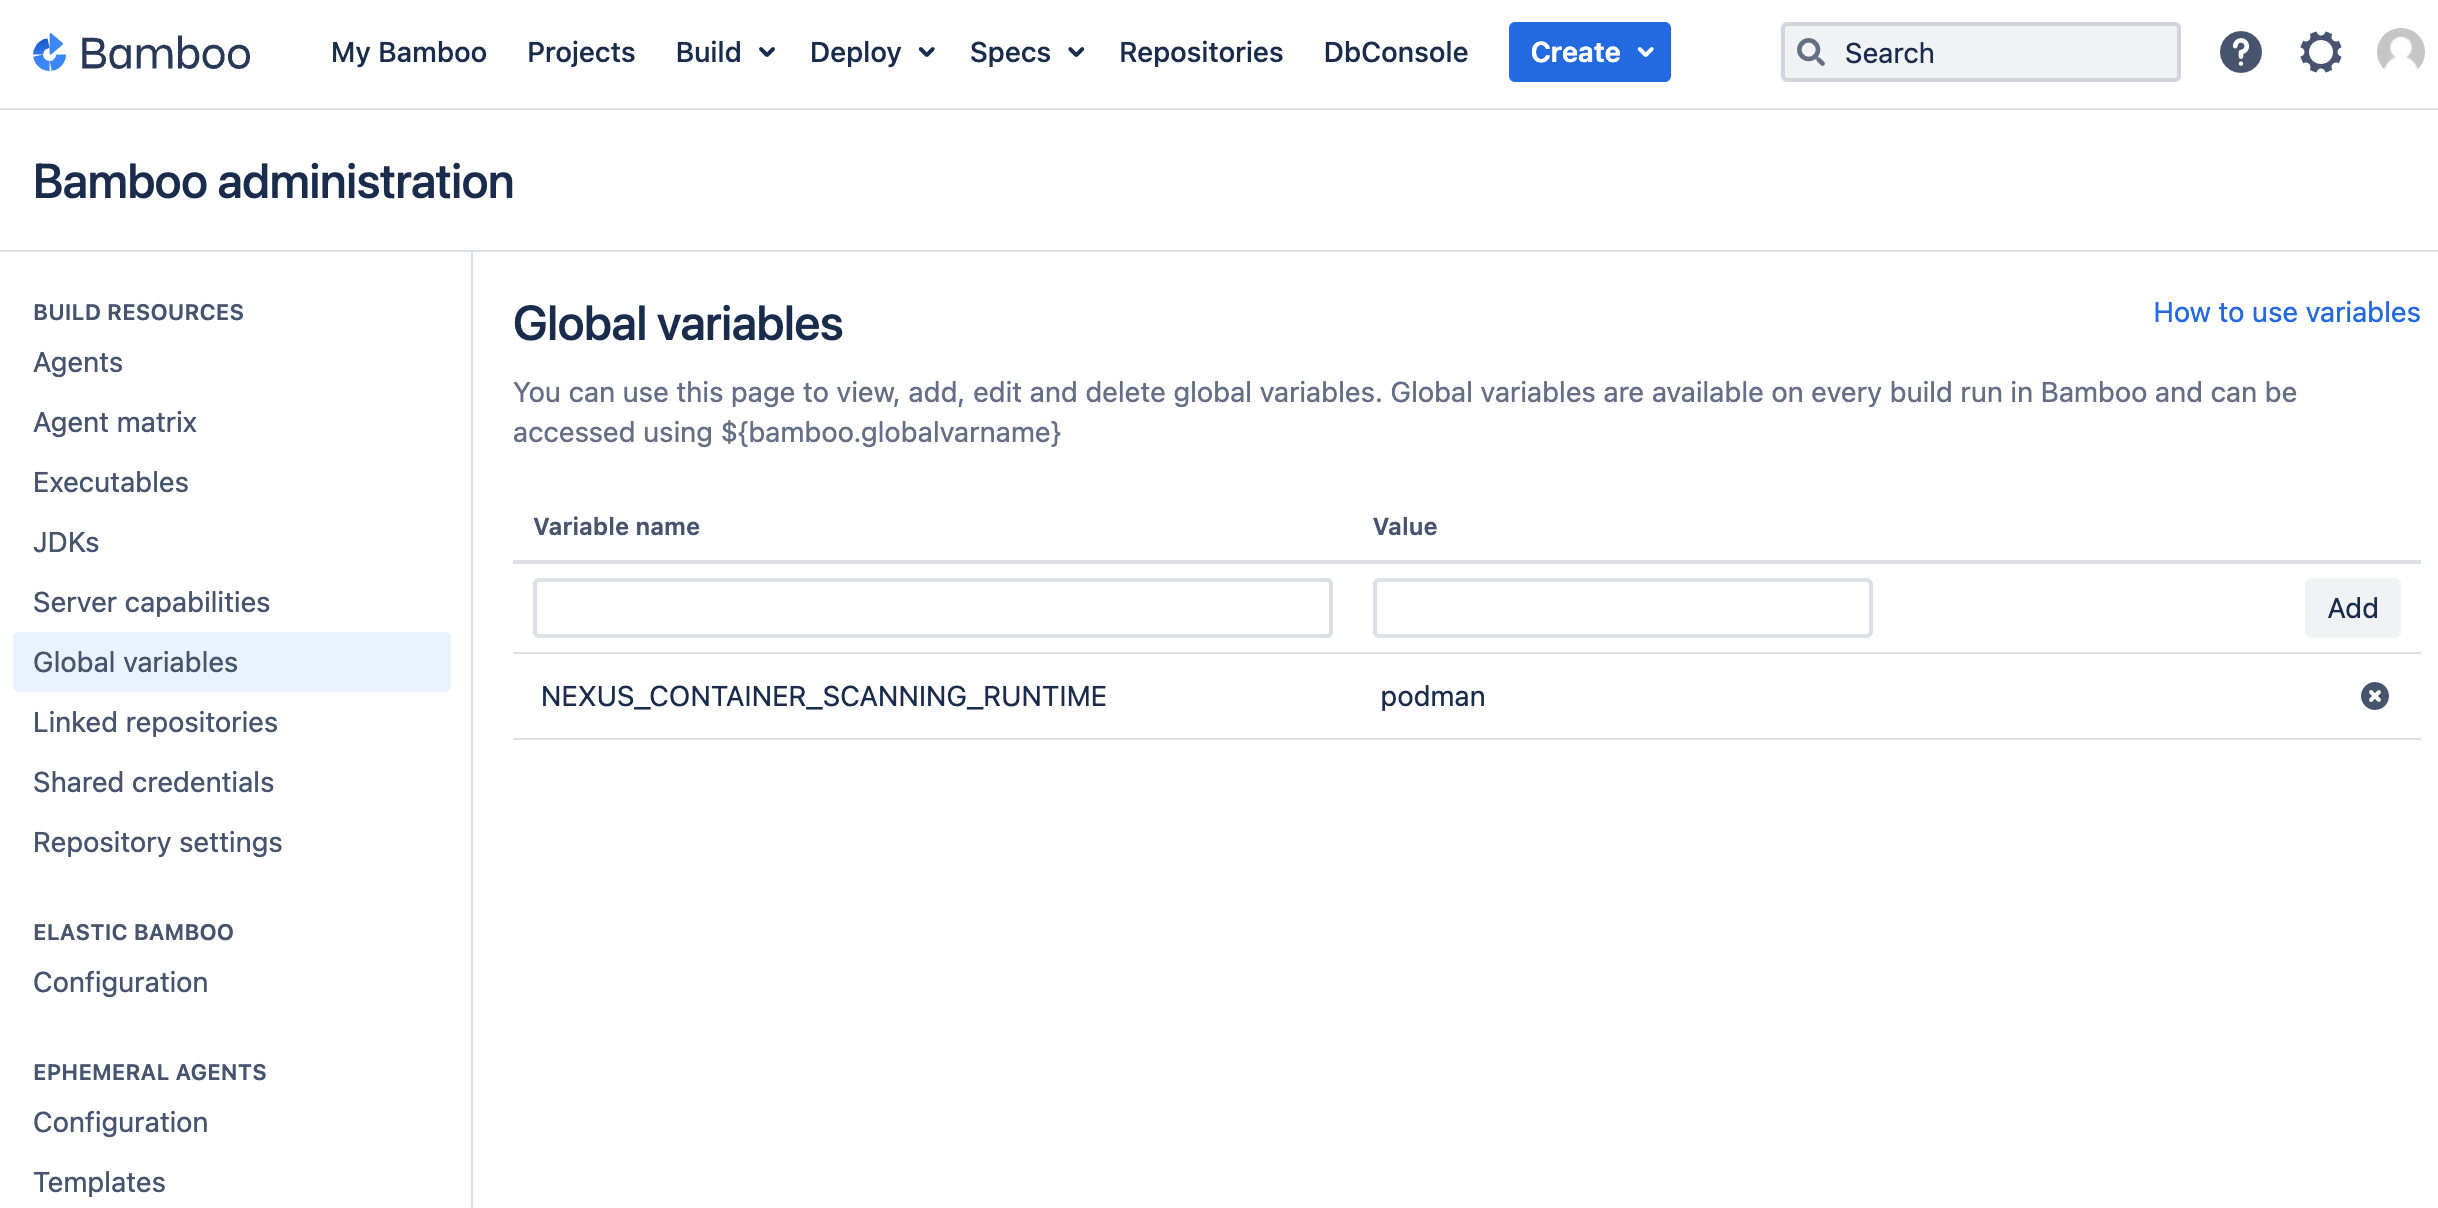Viewport: 2438px width, 1208px height.
Task: Navigate to Agents build resource
Action: (81, 361)
